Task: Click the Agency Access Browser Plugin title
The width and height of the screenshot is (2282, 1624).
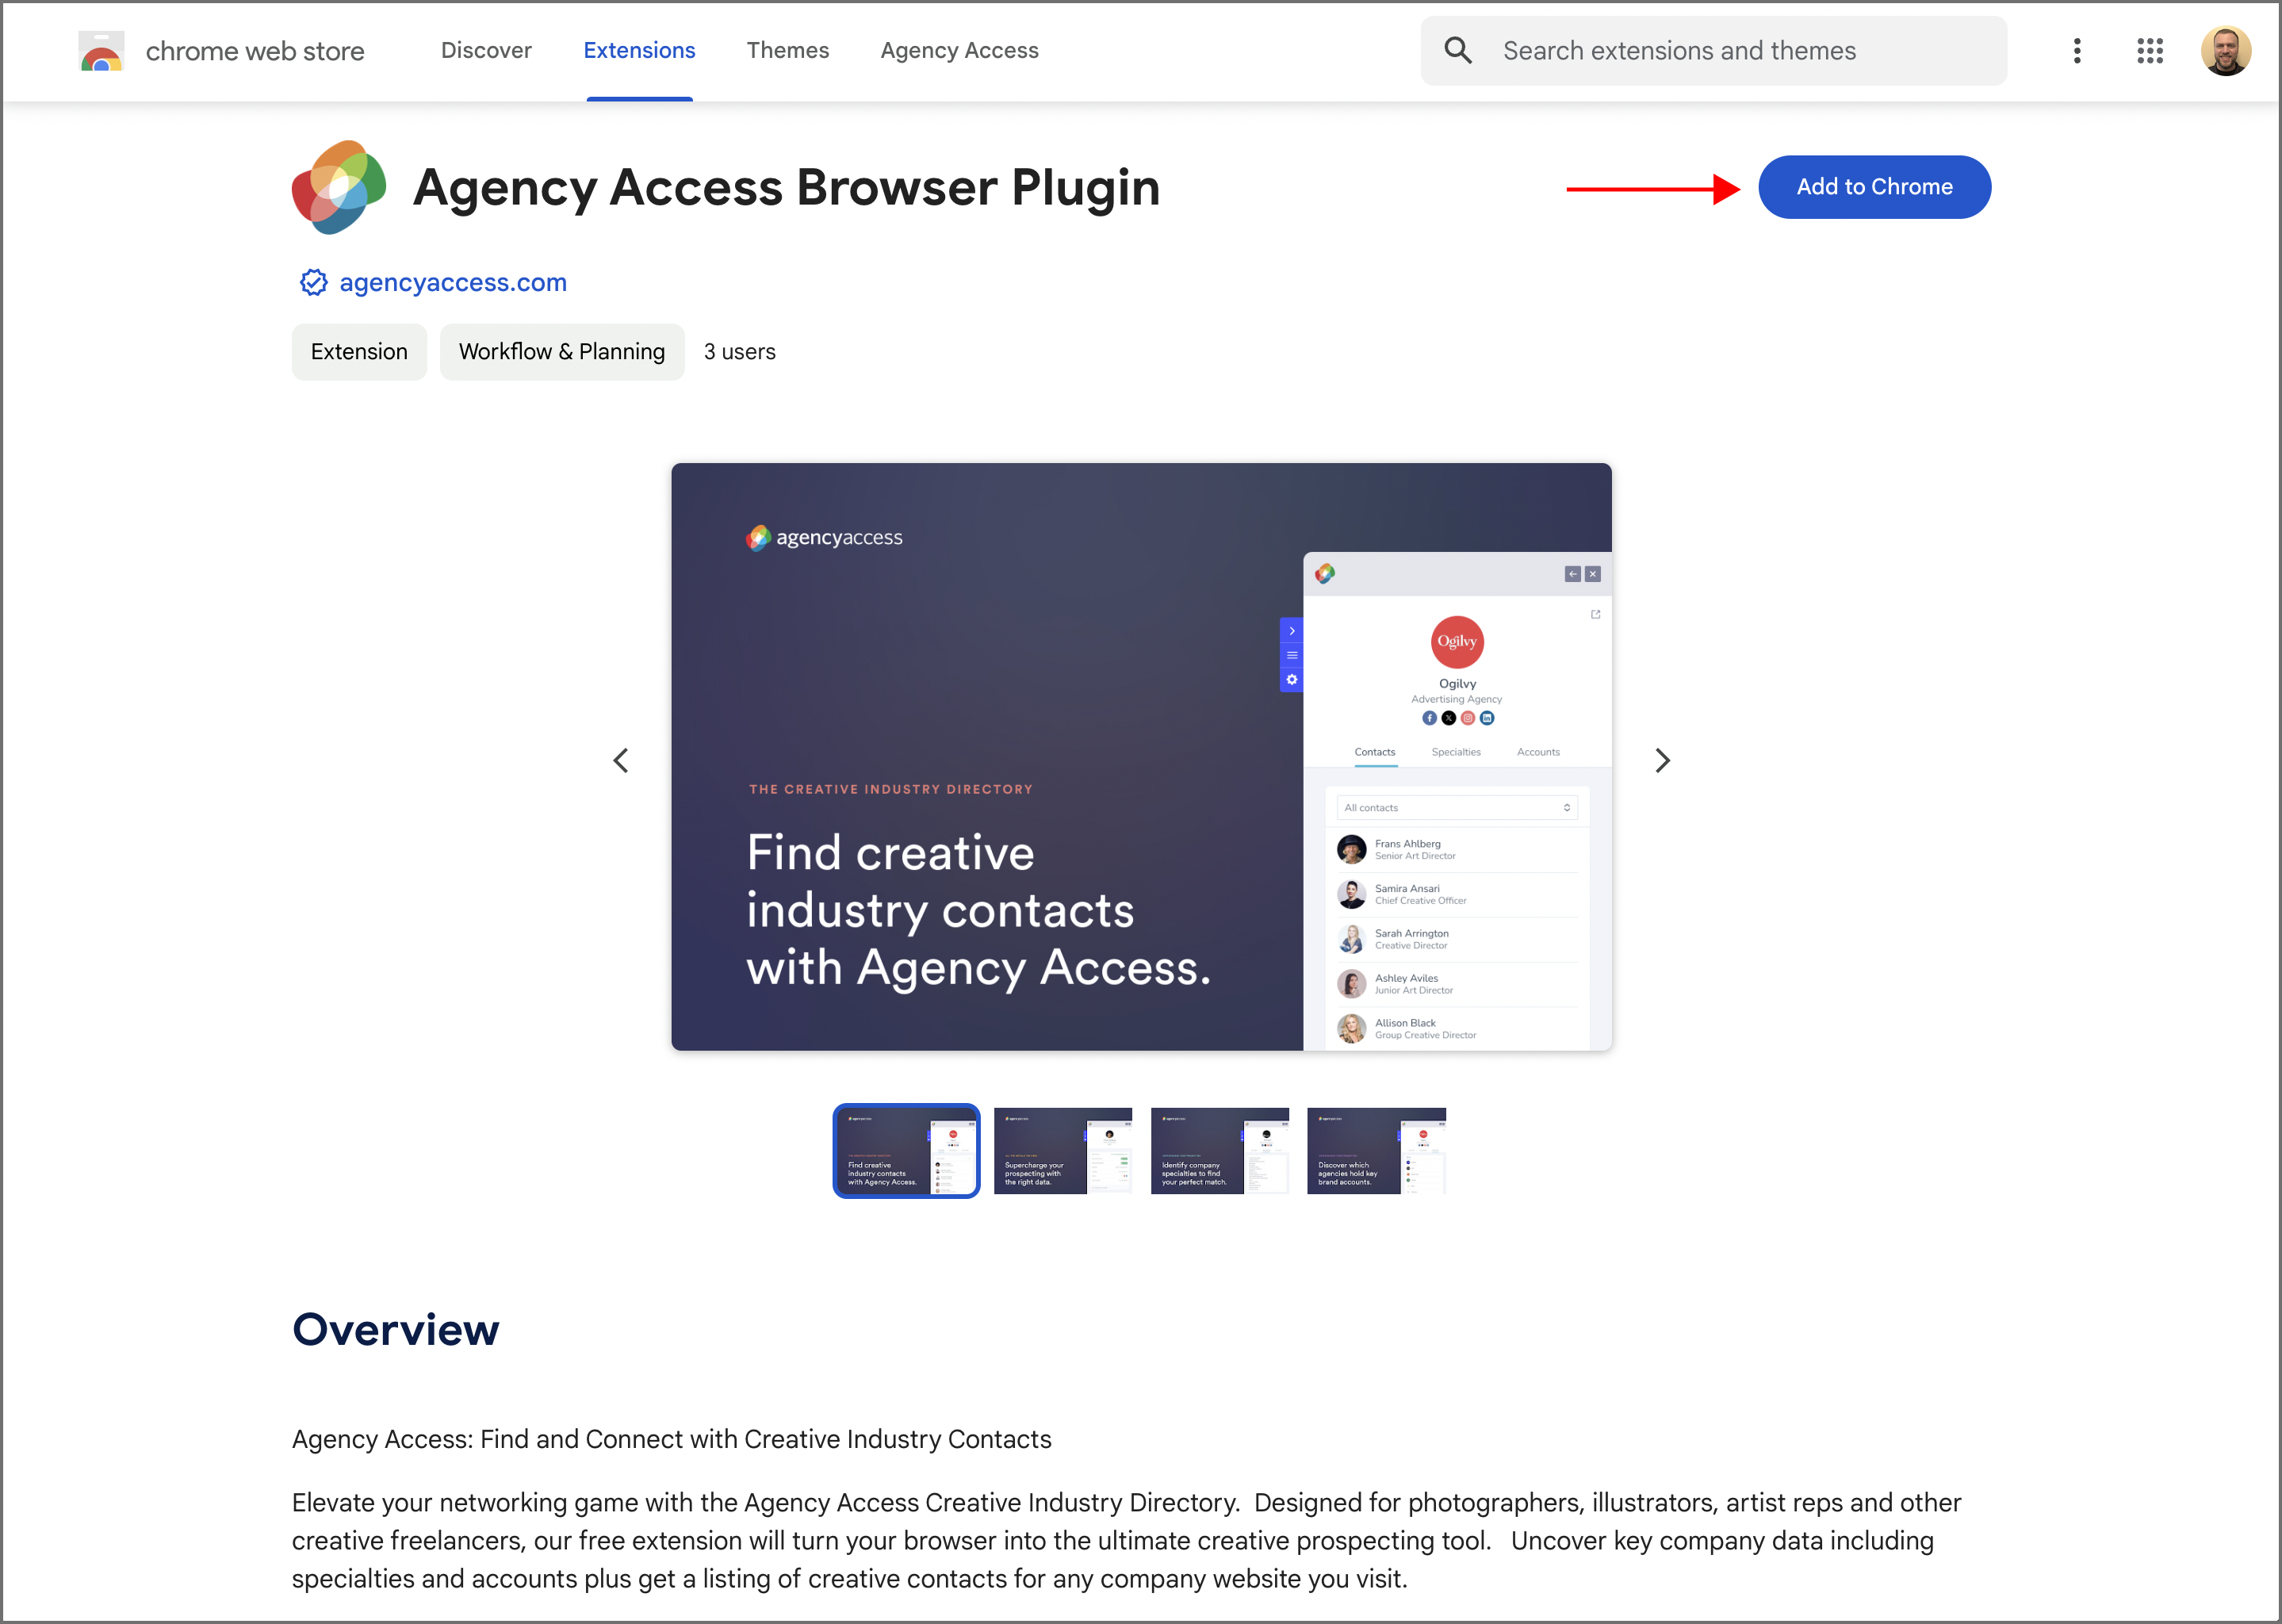Action: tap(786, 187)
